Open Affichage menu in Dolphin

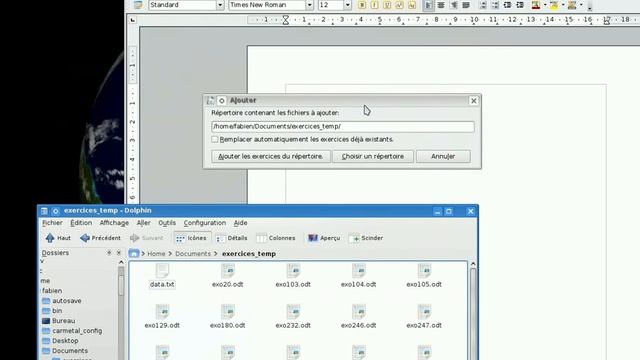point(114,223)
